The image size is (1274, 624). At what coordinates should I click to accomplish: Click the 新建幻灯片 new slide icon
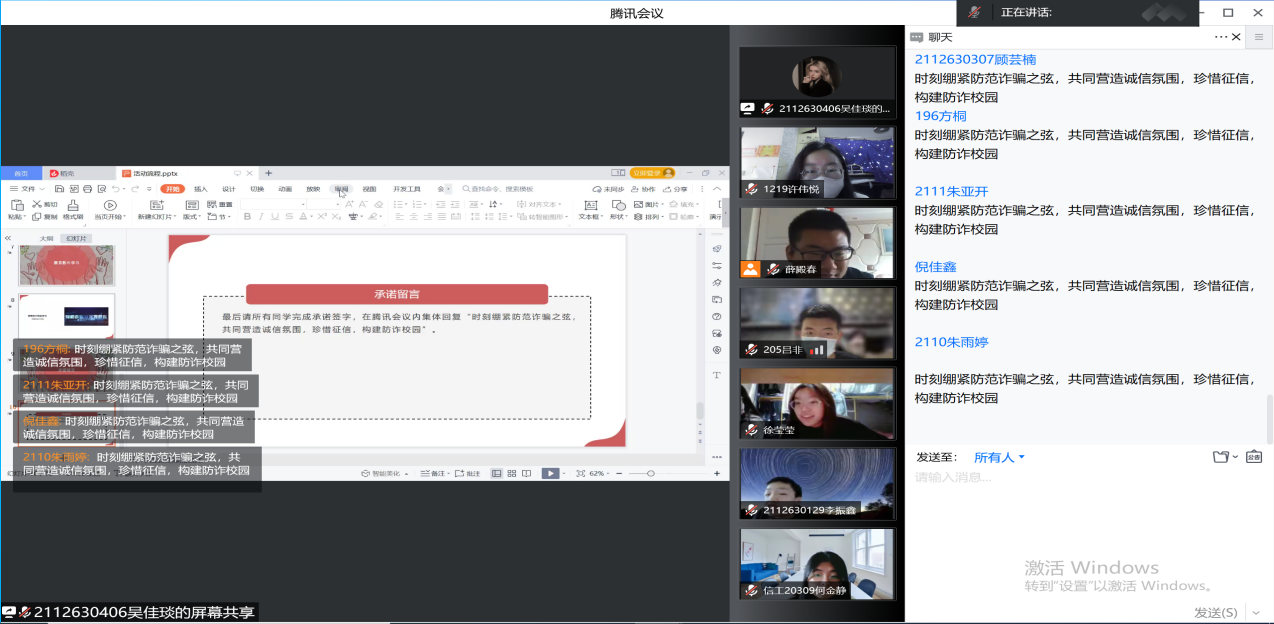(154, 205)
